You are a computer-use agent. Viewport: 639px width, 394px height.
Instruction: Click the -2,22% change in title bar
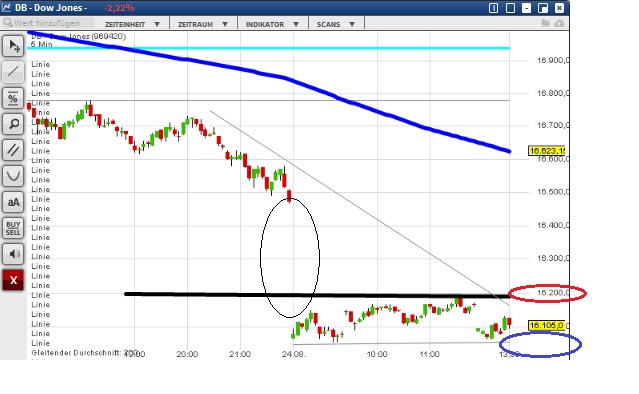119,8
